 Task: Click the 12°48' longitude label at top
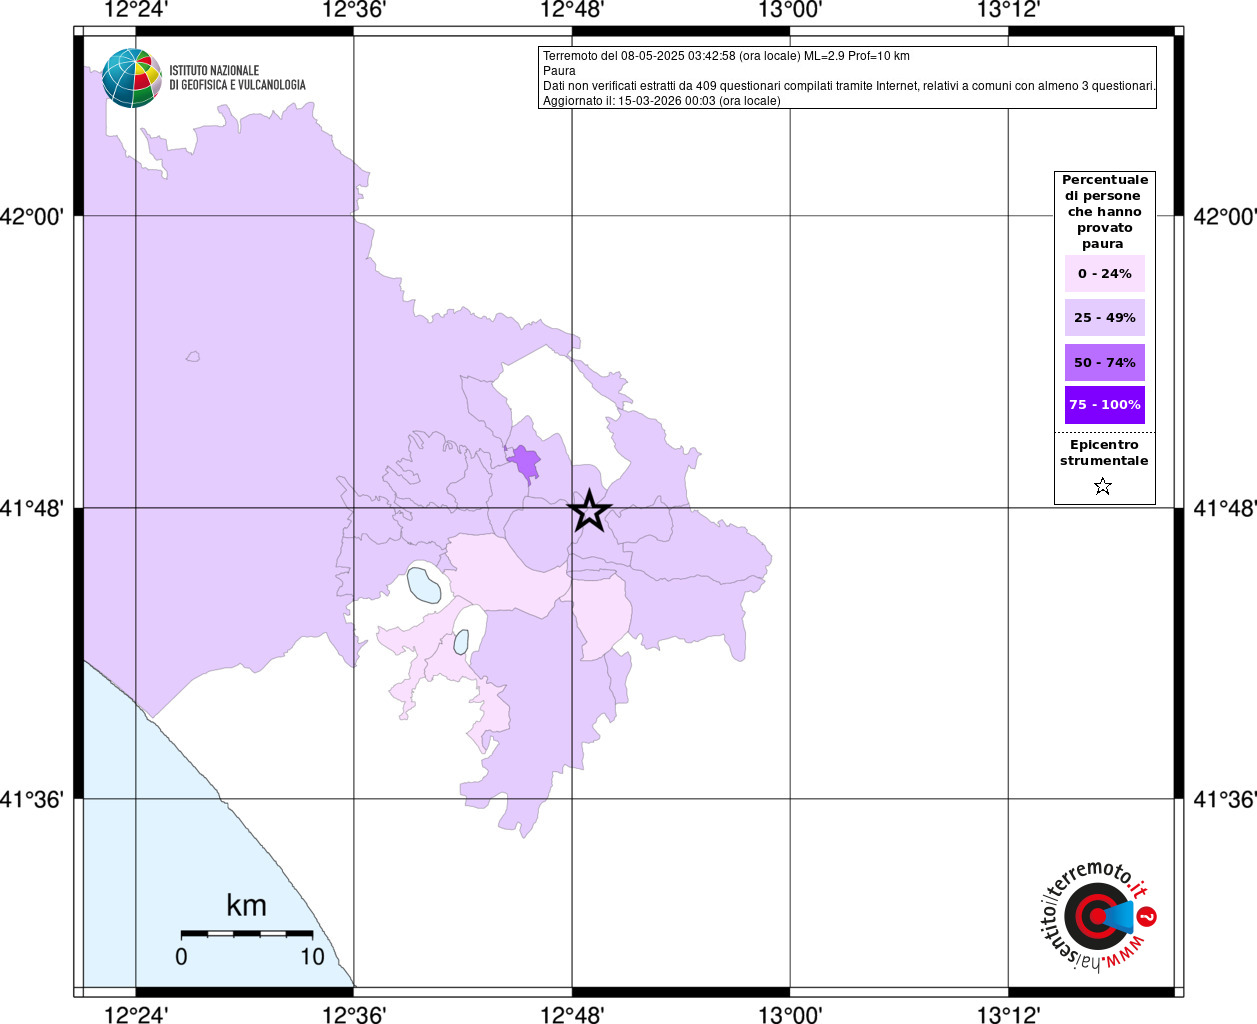tap(572, 10)
